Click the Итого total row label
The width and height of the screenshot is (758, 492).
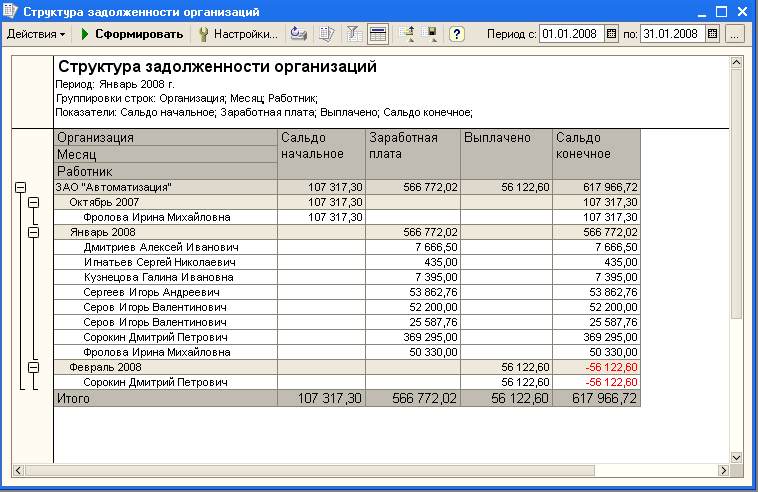click(73, 398)
